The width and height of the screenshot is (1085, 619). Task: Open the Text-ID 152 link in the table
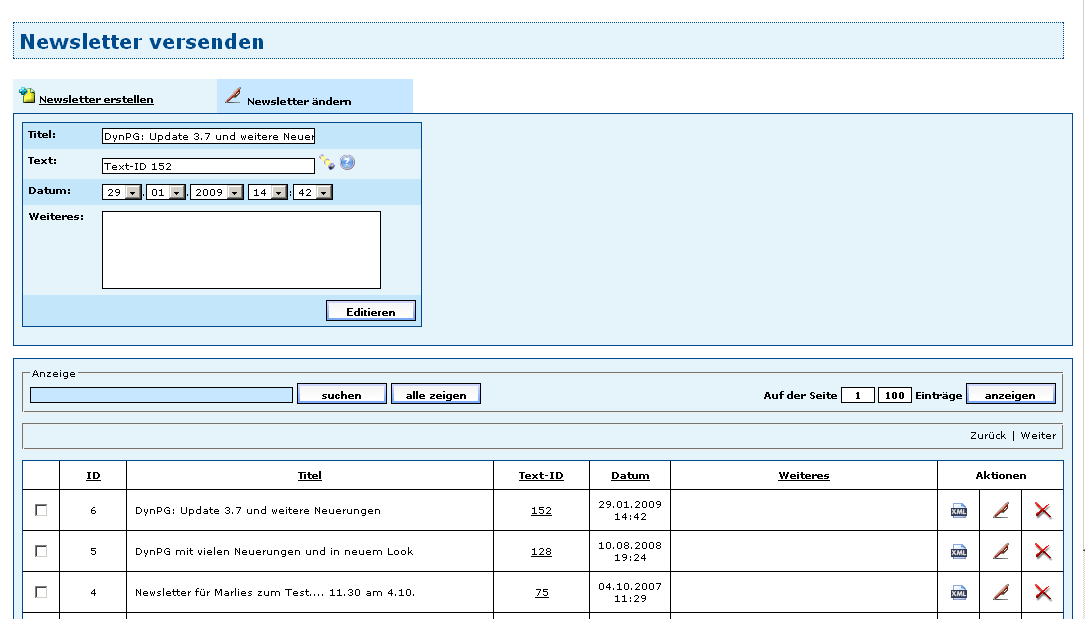[541, 511]
